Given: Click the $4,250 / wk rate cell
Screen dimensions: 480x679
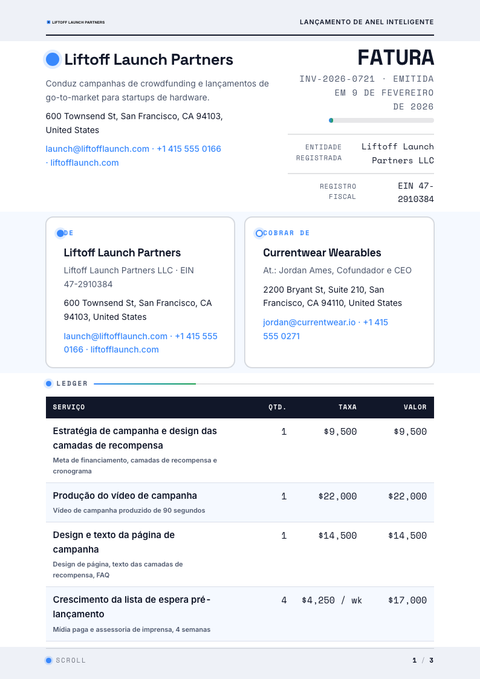Looking at the screenshot, I should [x=332, y=600].
